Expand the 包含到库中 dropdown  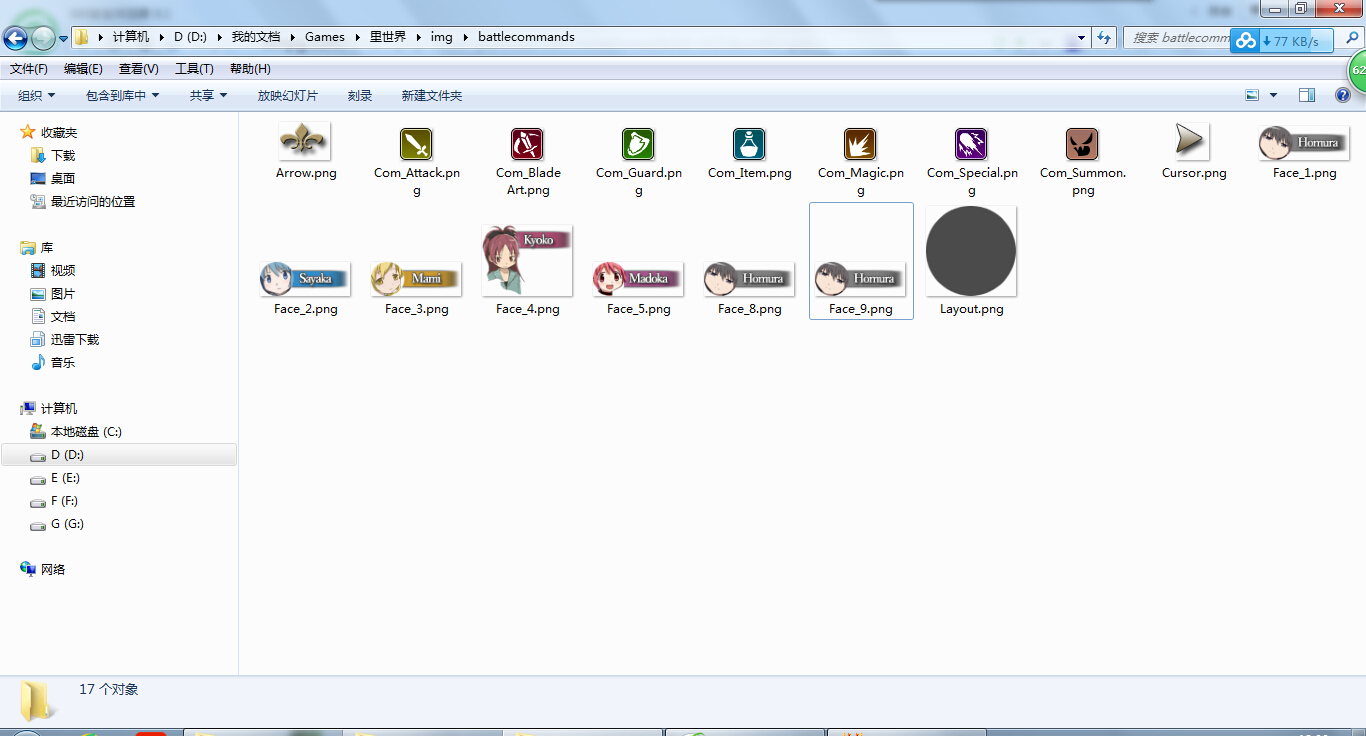[x=122, y=96]
